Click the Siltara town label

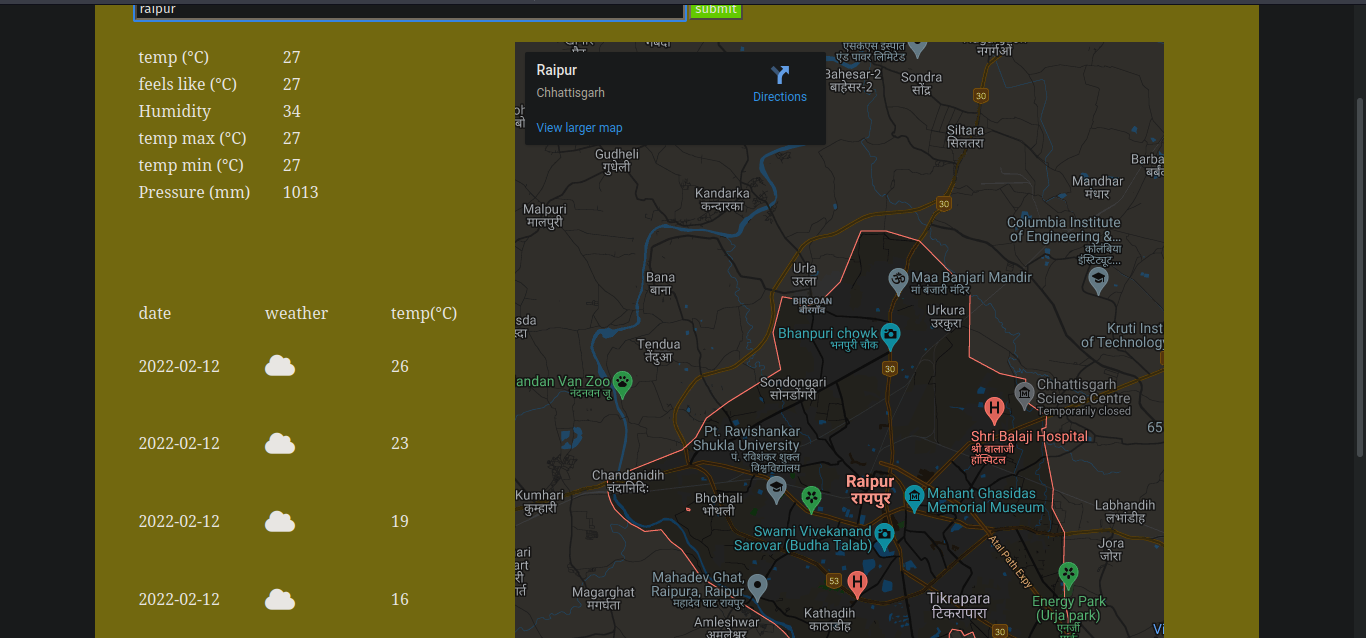click(965, 137)
